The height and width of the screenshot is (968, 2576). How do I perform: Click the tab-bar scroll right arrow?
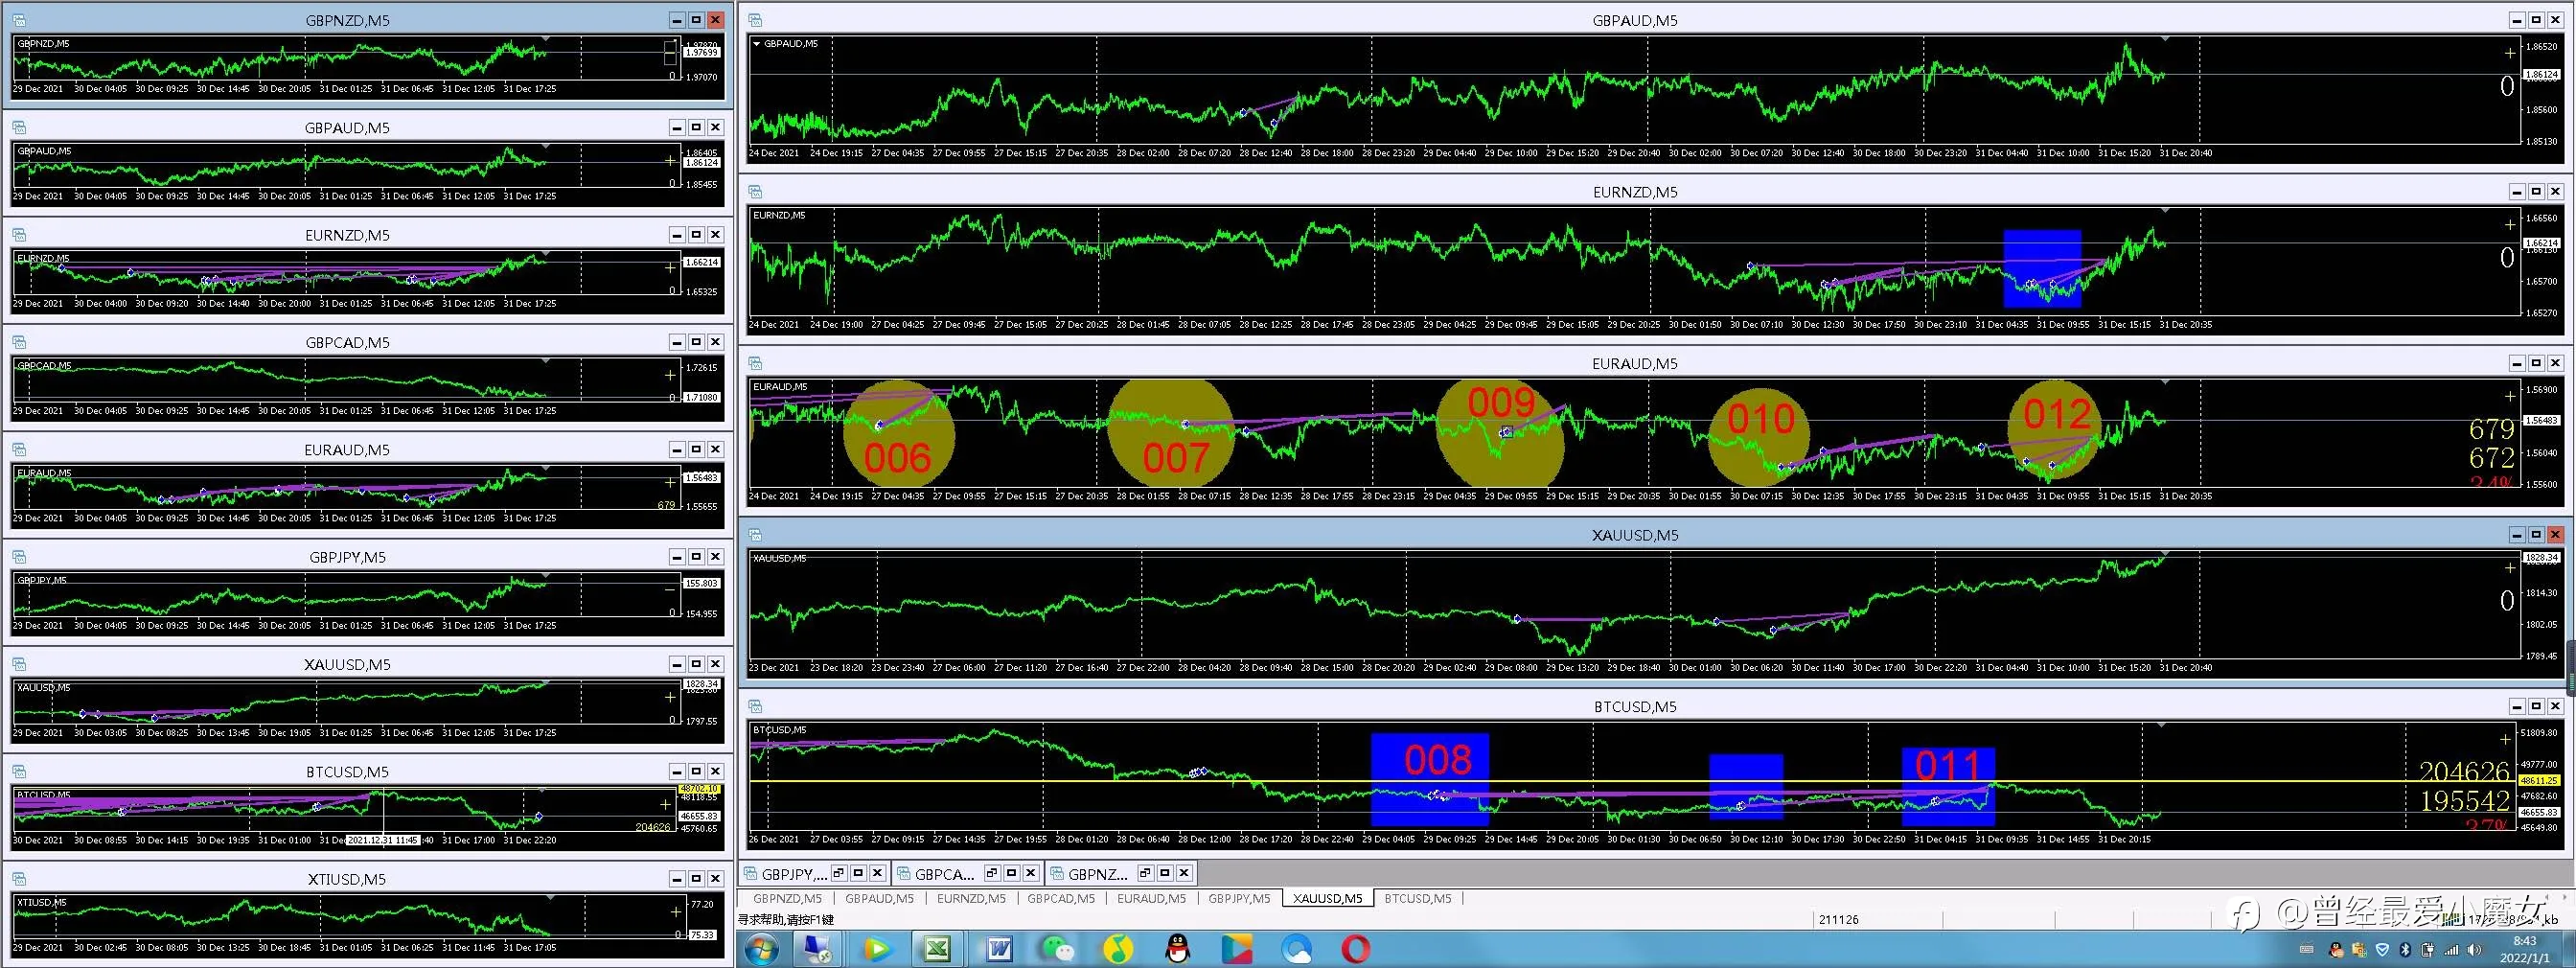click(2567, 898)
